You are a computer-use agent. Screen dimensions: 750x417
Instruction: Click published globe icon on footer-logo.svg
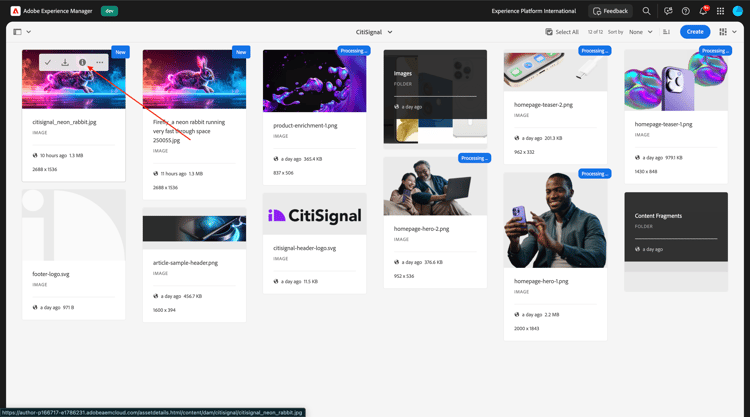pos(35,307)
